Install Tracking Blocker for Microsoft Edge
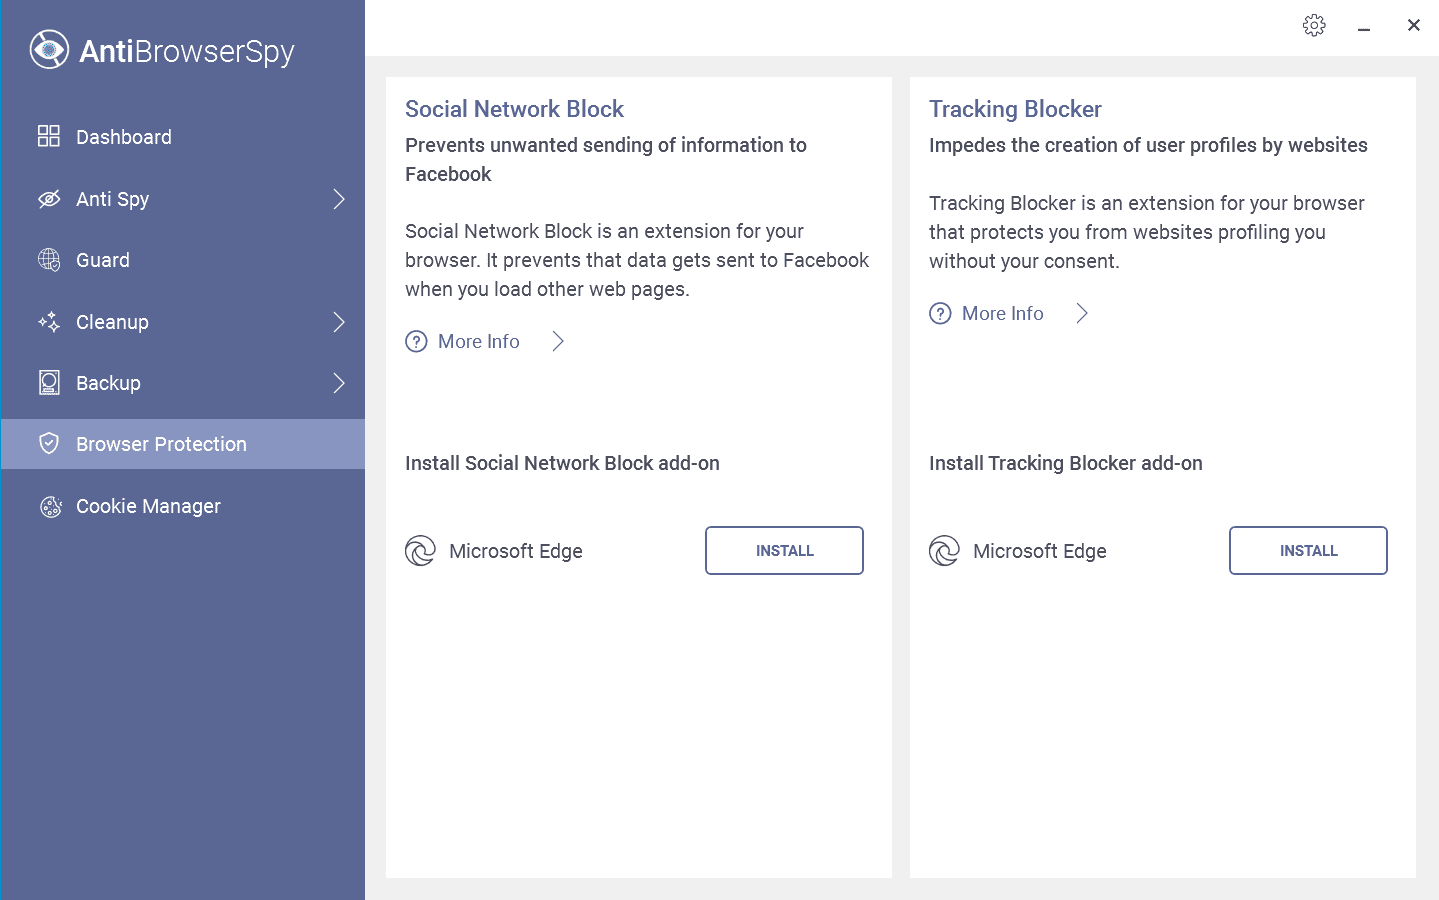 1308,551
